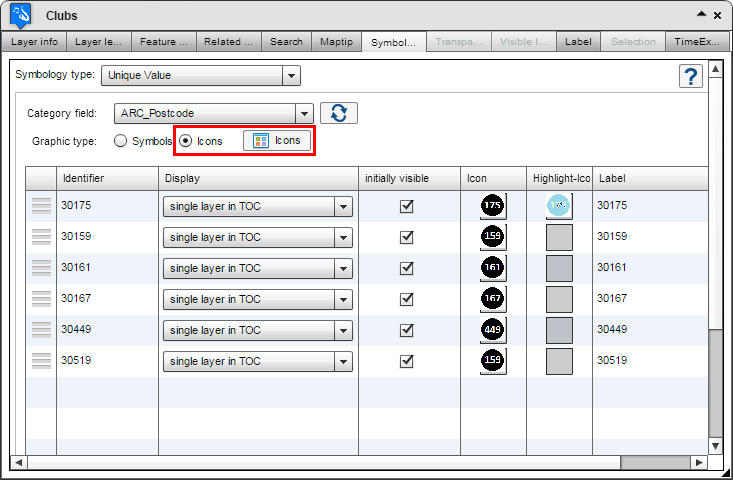Viewport: 733px width, 480px height.
Task: Click the 161 icon in row 30161
Action: point(493,268)
